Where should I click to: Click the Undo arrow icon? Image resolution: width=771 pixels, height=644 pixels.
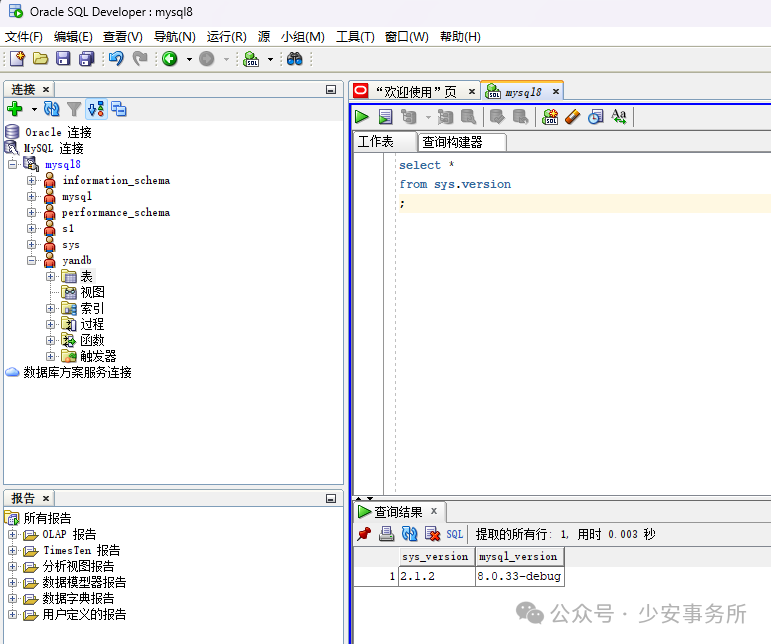[x=116, y=59]
